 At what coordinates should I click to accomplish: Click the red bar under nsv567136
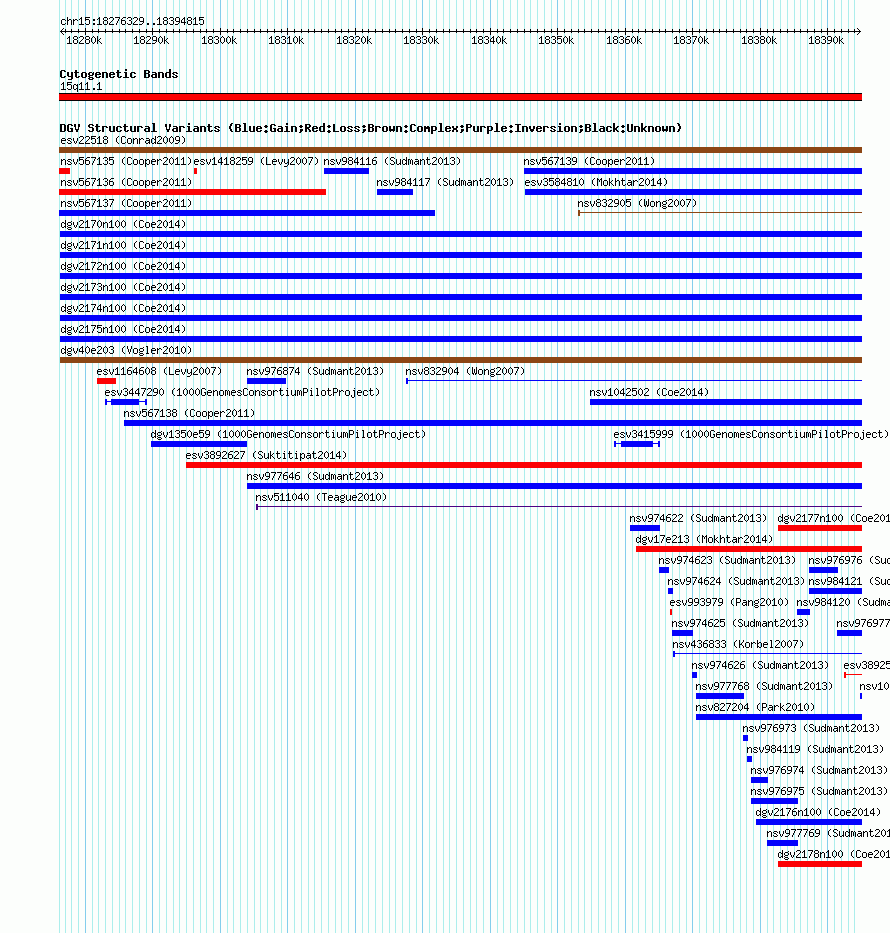(193, 192)
